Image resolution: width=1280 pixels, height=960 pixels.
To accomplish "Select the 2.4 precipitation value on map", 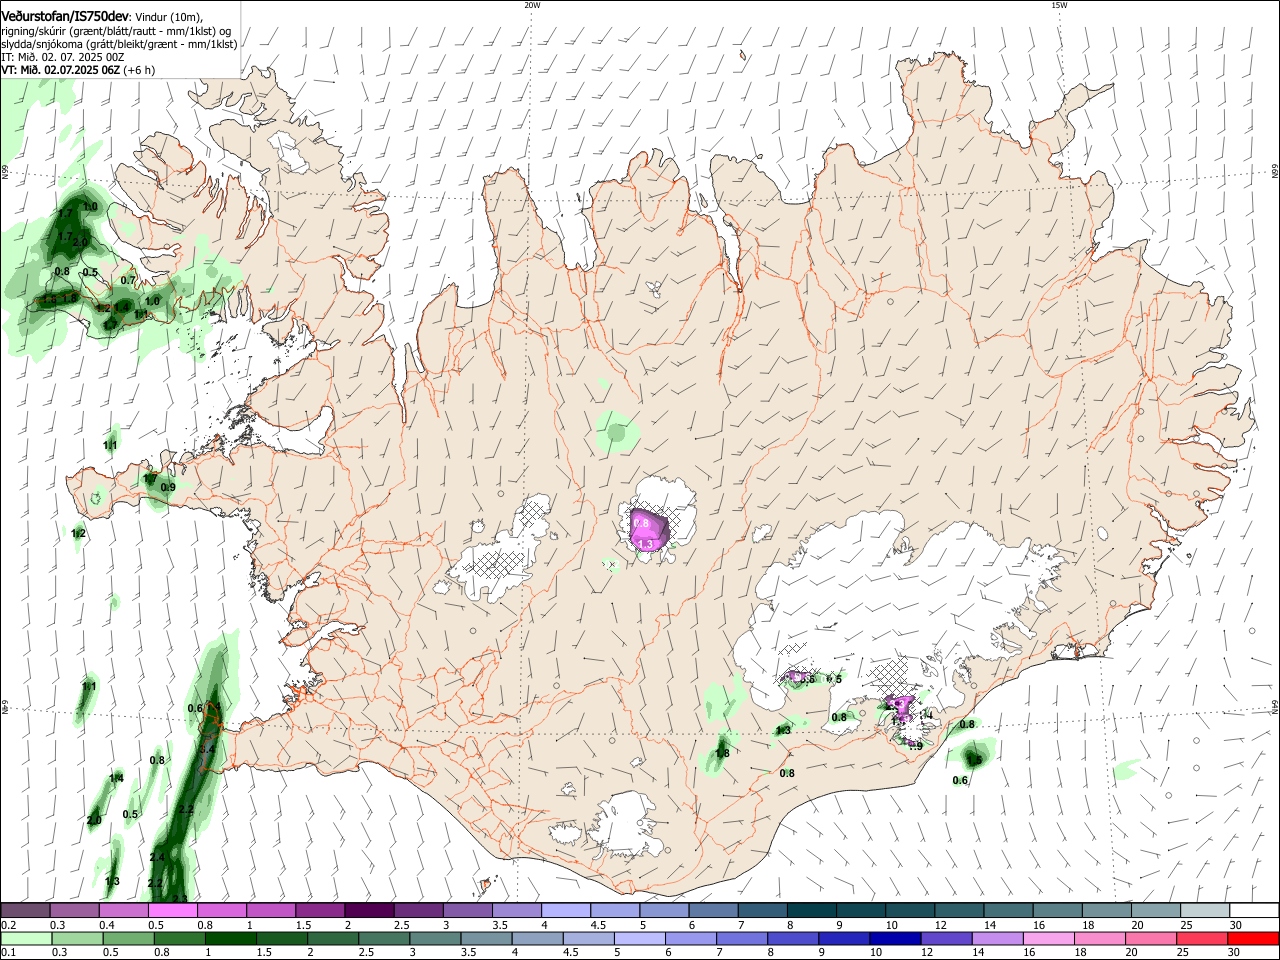I will 157,858.
